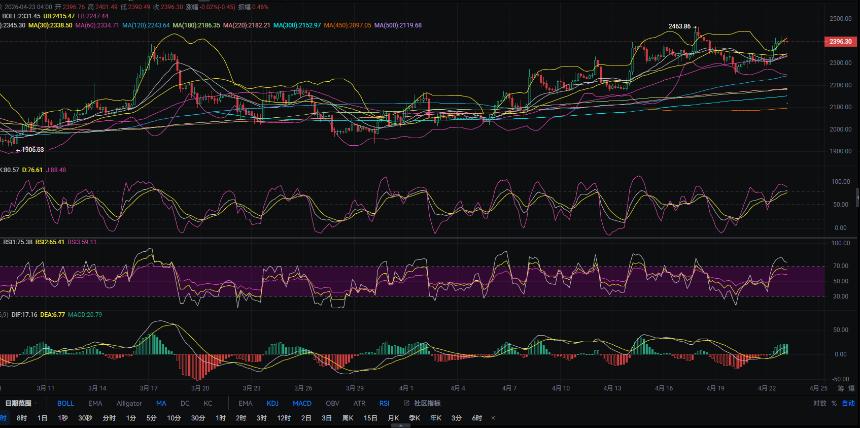Click the MA(500):2119.68 legend value
Image resolution: width=860 pixels, height=428 pixels.
click(398, 25)
